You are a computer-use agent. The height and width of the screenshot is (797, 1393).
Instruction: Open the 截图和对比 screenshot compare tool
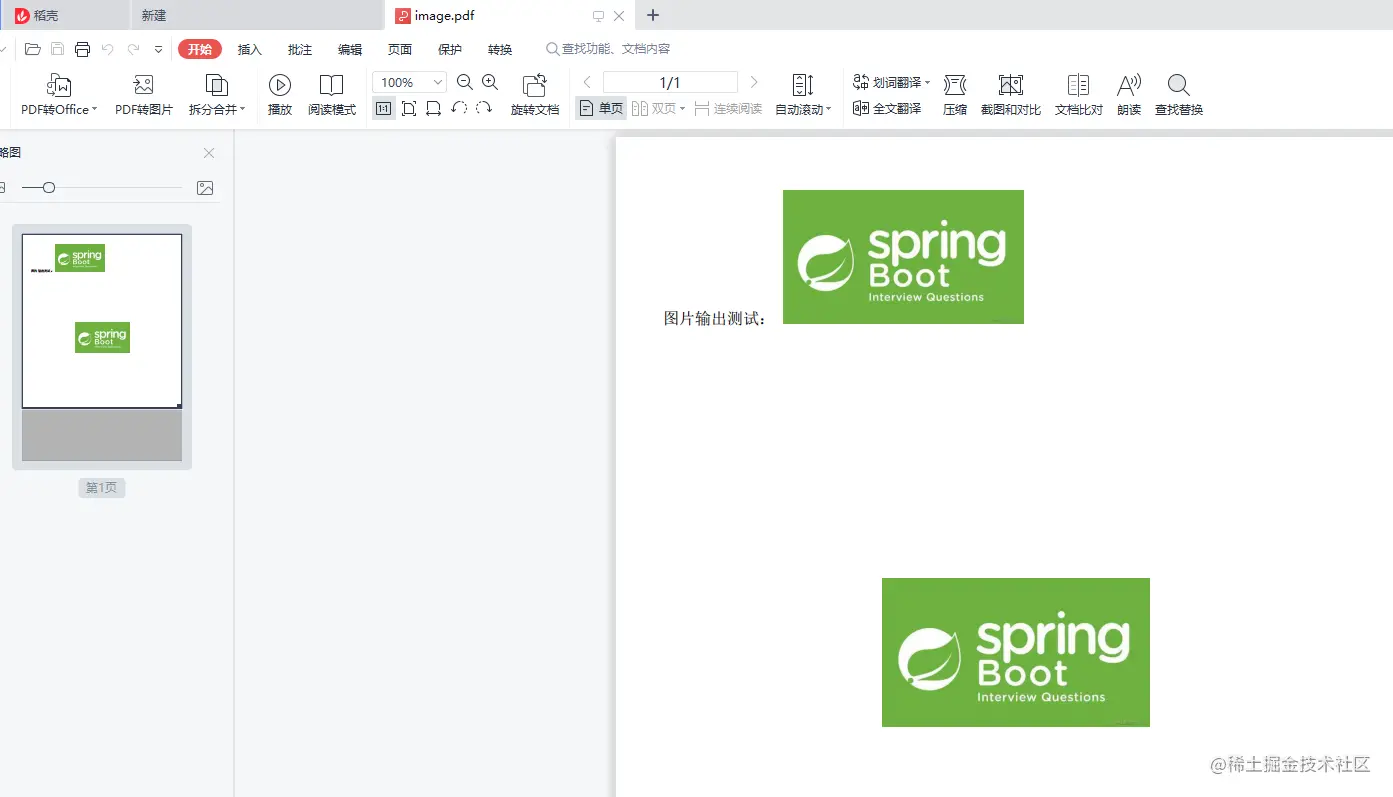(x=1011, y=95)
